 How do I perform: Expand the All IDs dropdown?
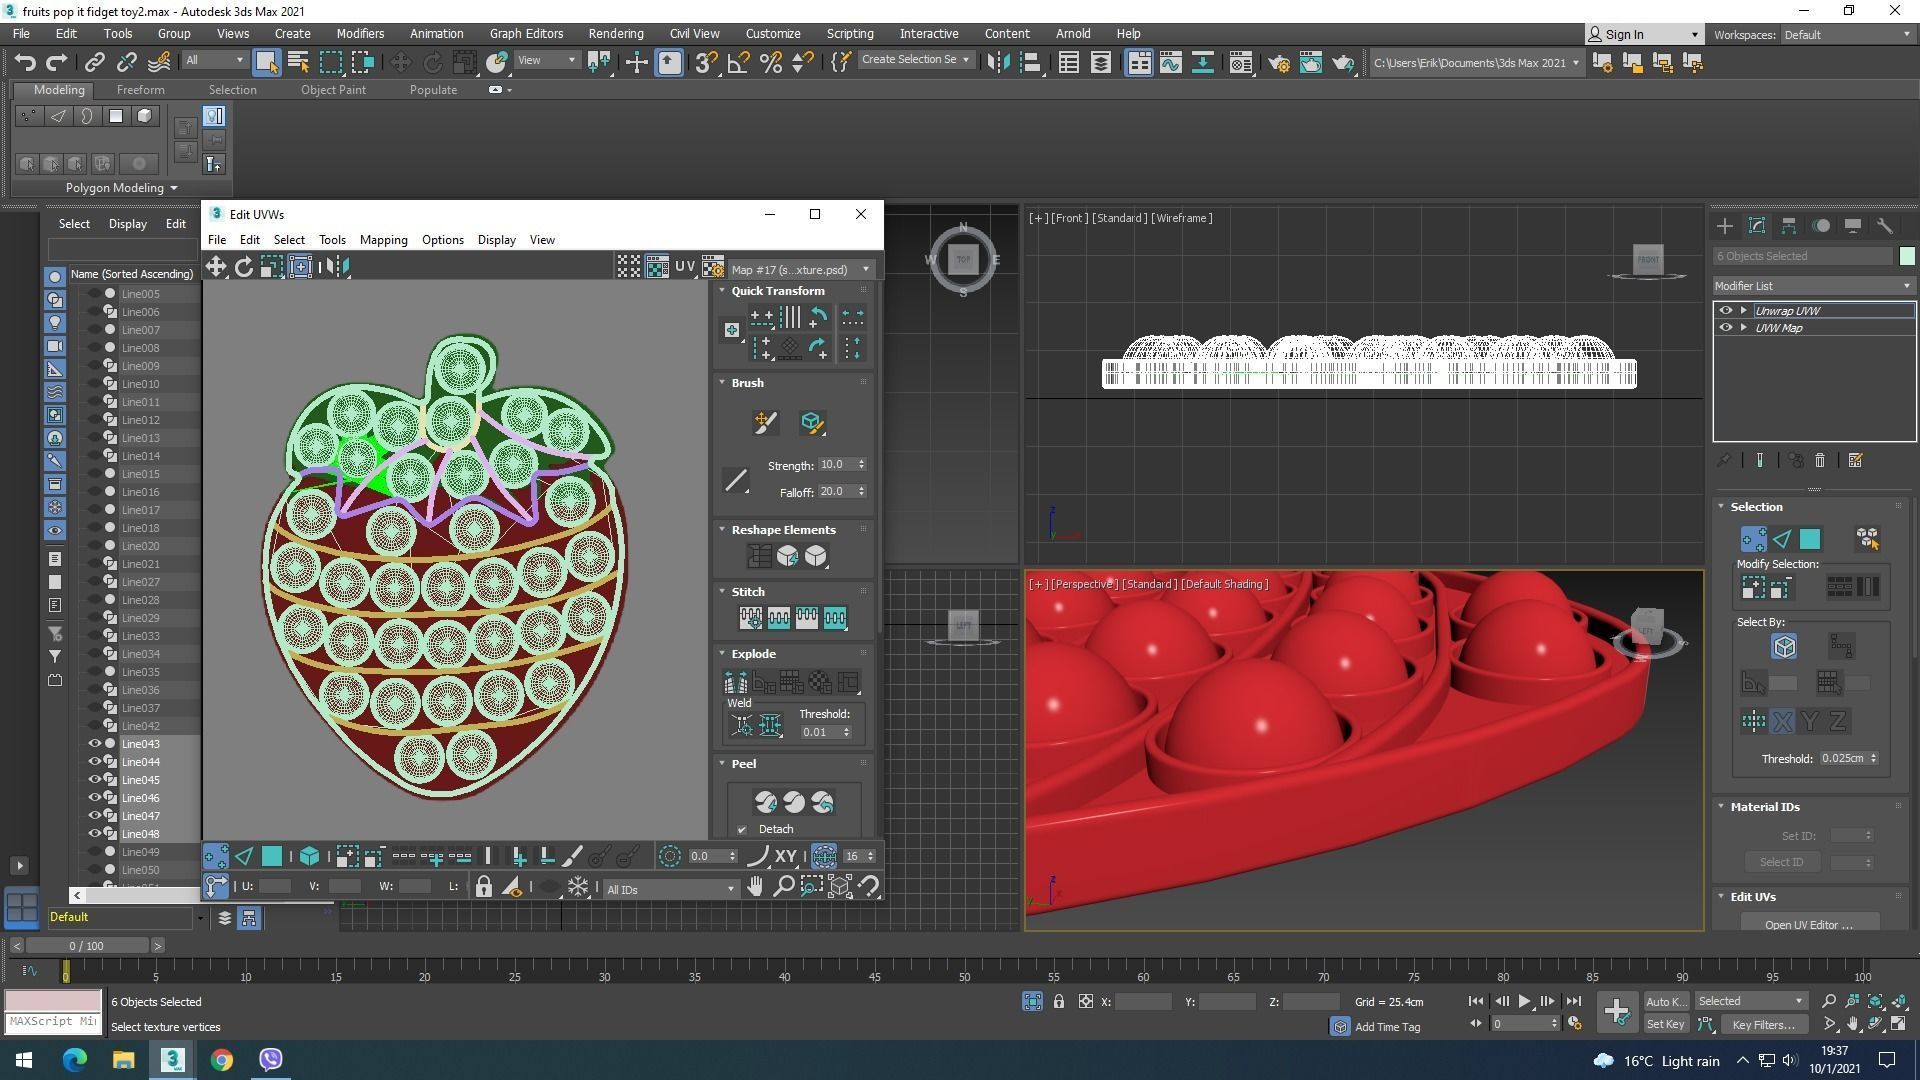coord(669,889)
